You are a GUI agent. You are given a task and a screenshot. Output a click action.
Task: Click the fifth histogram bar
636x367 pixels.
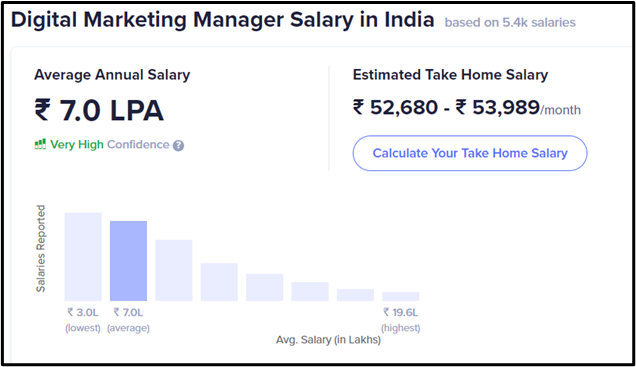tap(264, 288)
